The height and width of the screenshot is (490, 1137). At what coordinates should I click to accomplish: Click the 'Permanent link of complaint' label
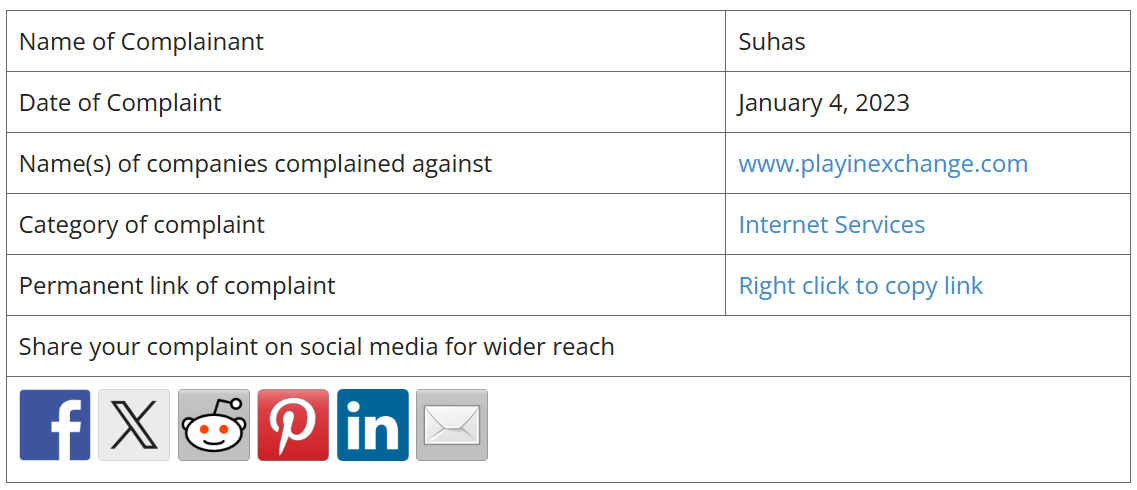tap(177, 286)
